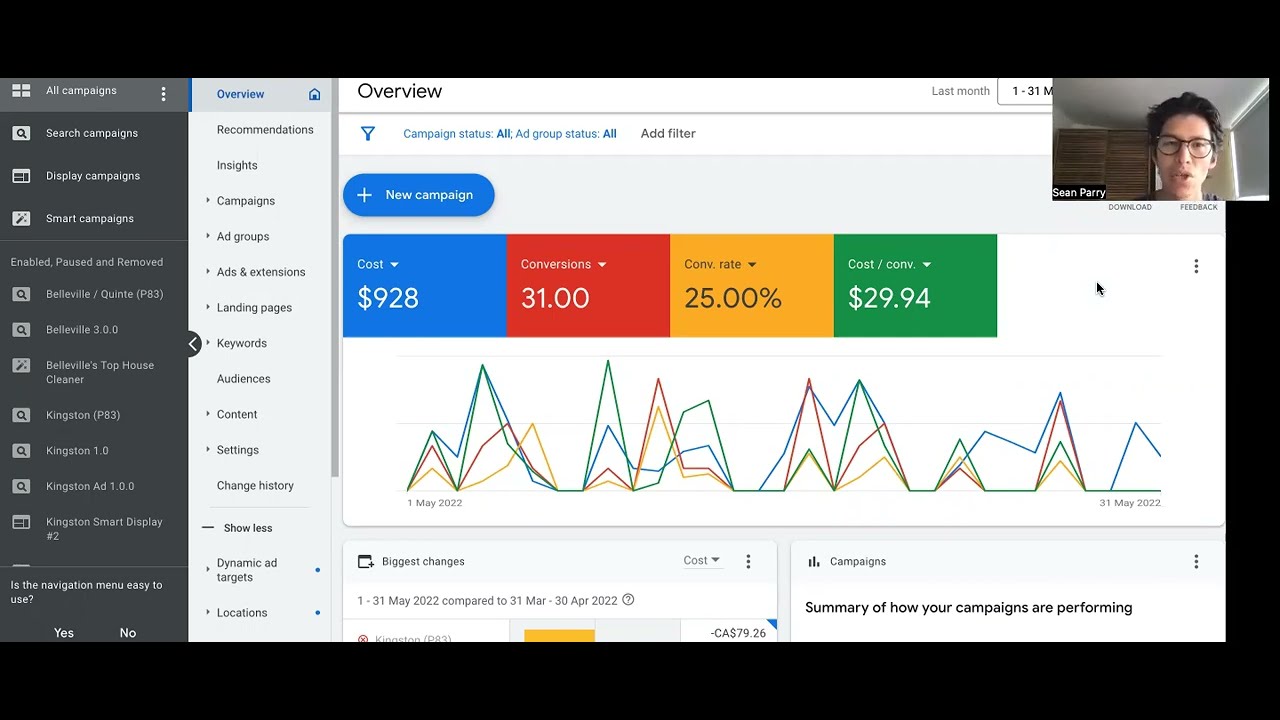1280x720 pixels.
Task: Answer No to the navigation survey
Action: point(128,633)
